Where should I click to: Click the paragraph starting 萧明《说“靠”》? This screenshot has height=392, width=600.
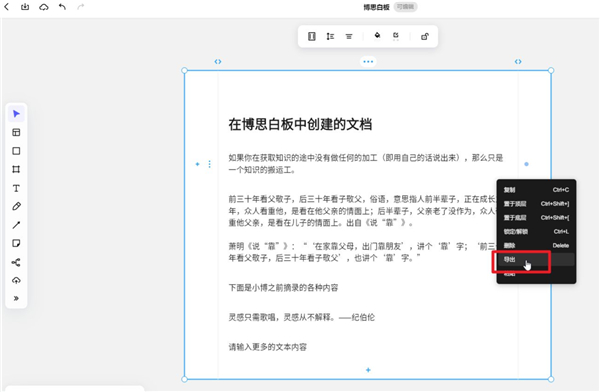point(362,252)
